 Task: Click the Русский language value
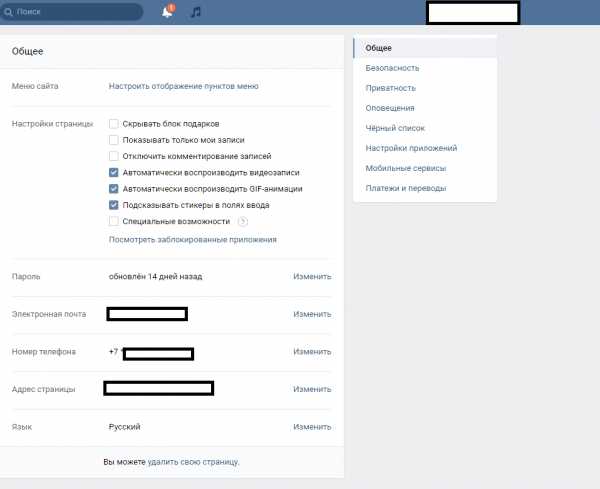coord(124,427)
